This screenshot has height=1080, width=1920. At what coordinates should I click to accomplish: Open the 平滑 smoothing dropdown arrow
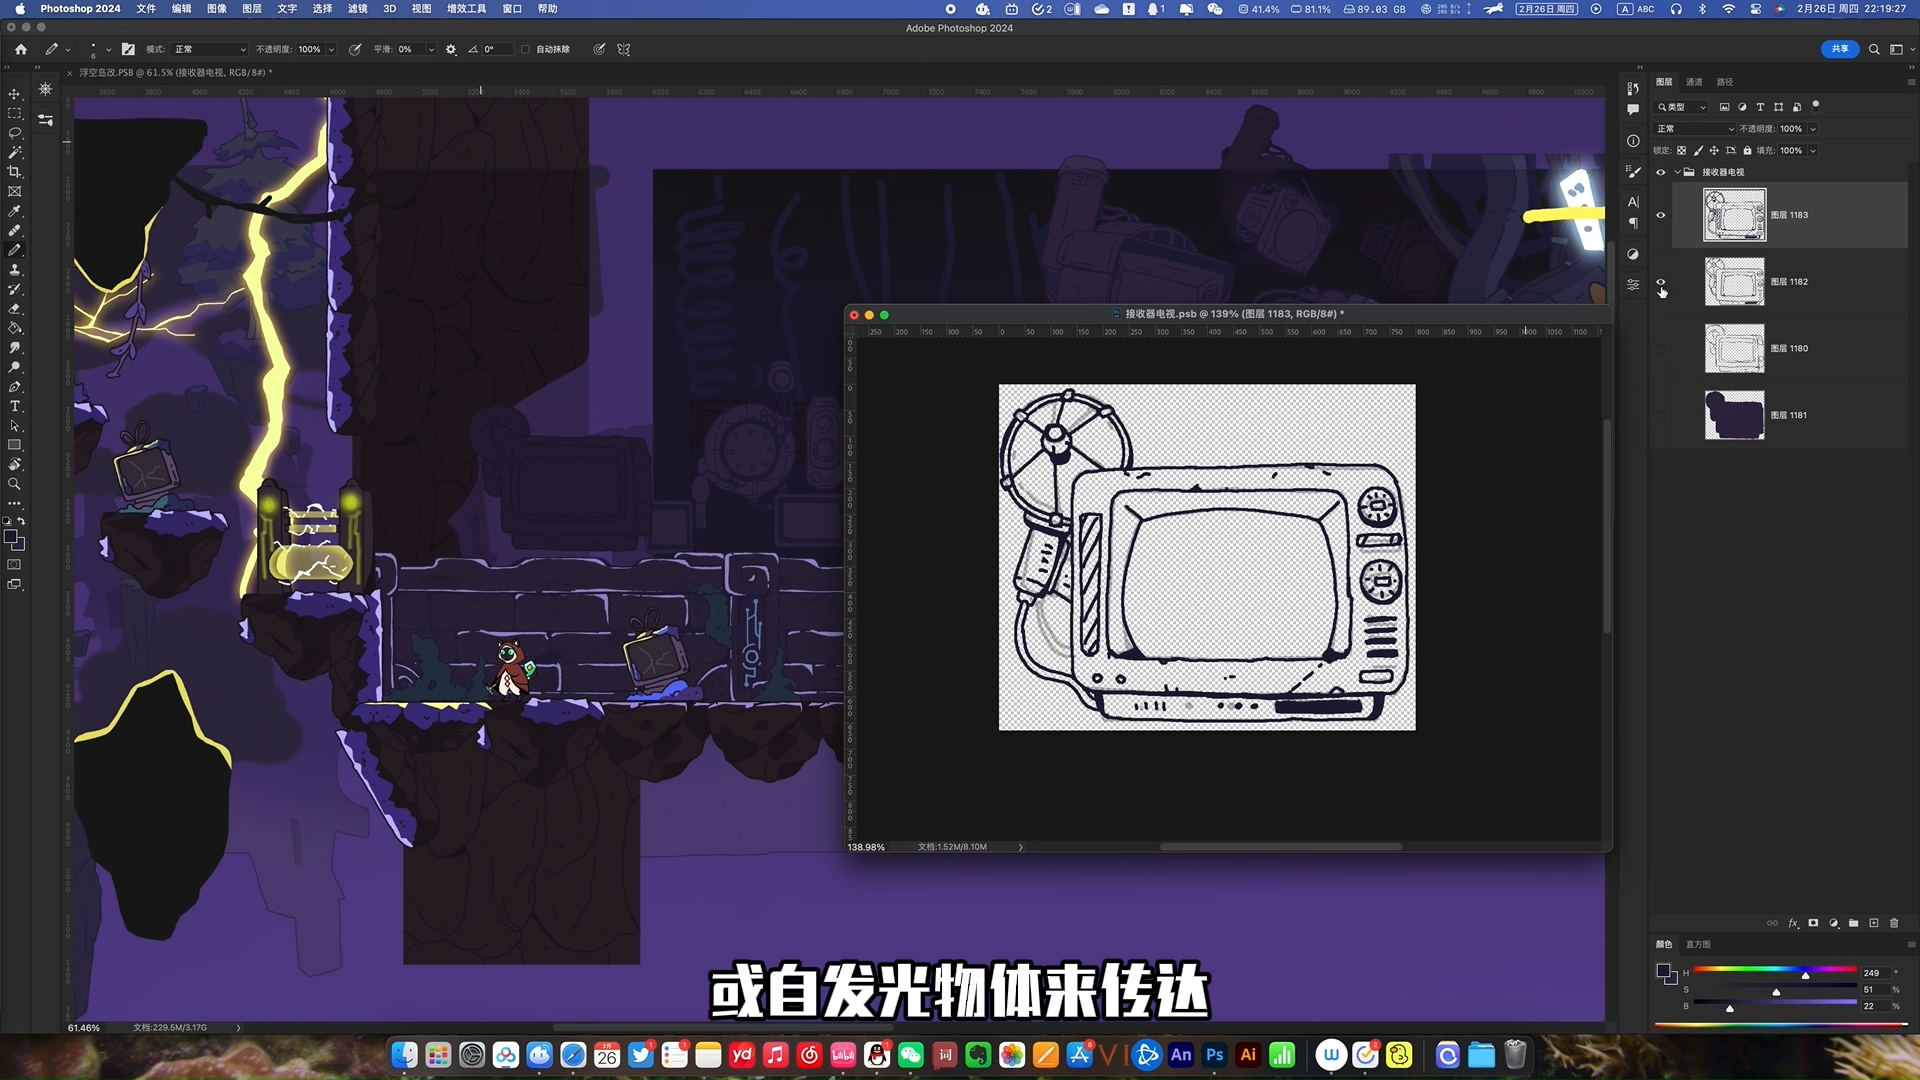point(431,49)
